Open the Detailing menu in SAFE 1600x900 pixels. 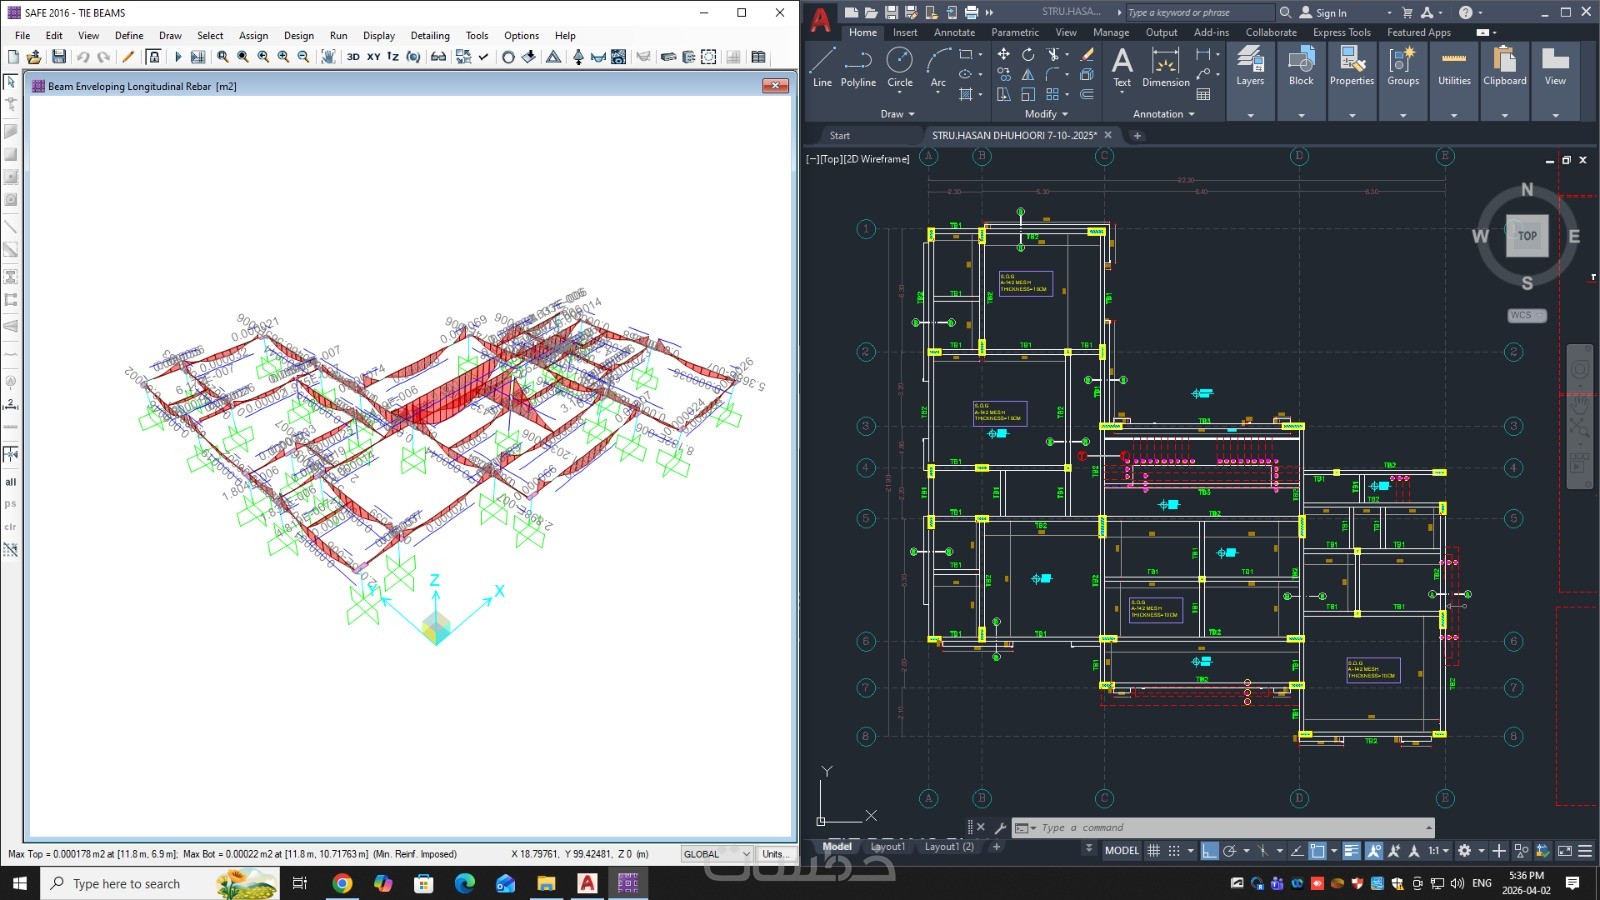click(x=430, y=35)
